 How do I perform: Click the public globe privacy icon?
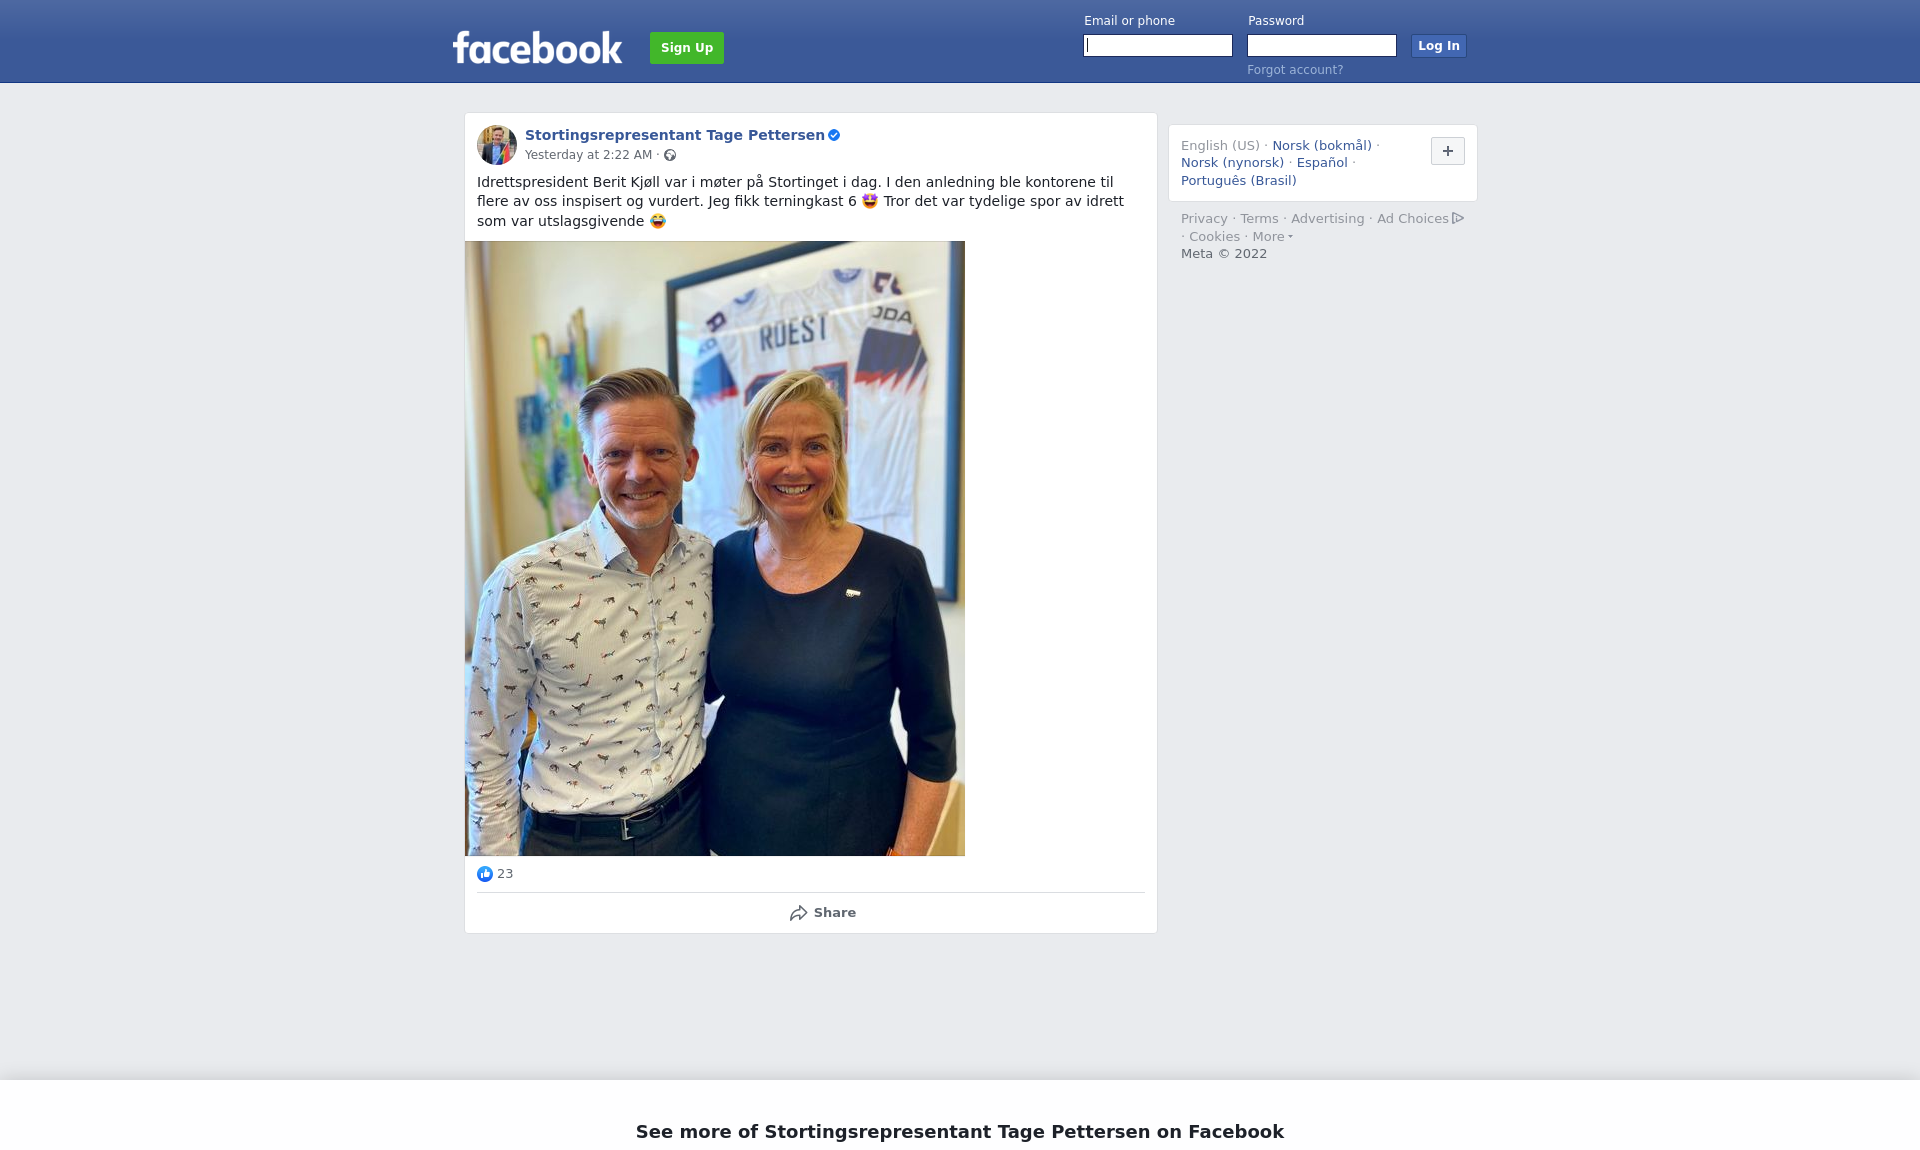[670, 155]
